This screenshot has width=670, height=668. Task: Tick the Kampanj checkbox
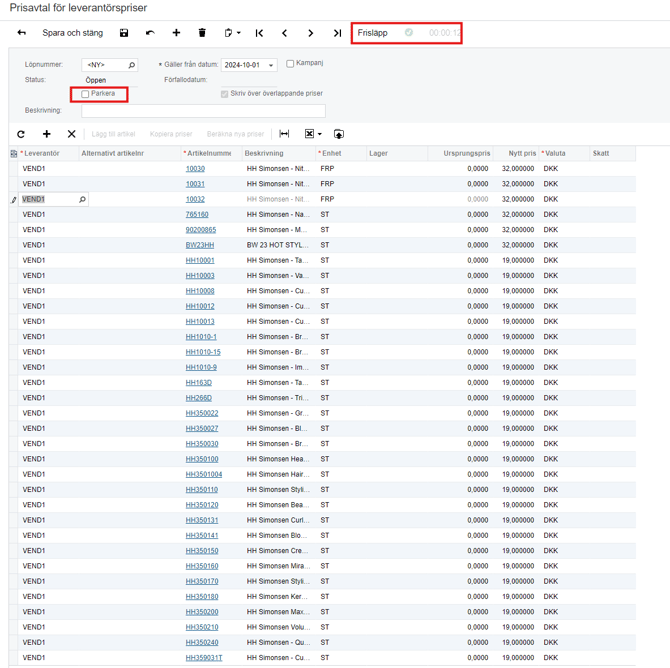[291, 64]
